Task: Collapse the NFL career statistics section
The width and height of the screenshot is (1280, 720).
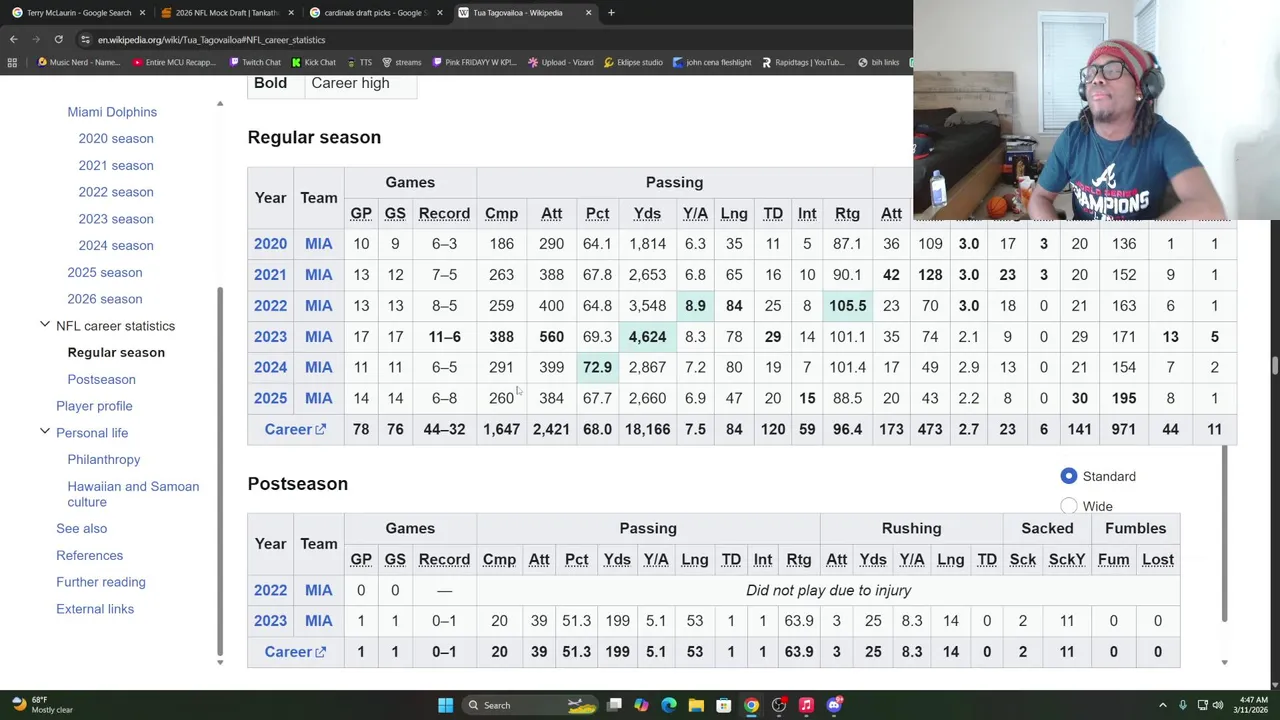Action: [x=44, y=325]
